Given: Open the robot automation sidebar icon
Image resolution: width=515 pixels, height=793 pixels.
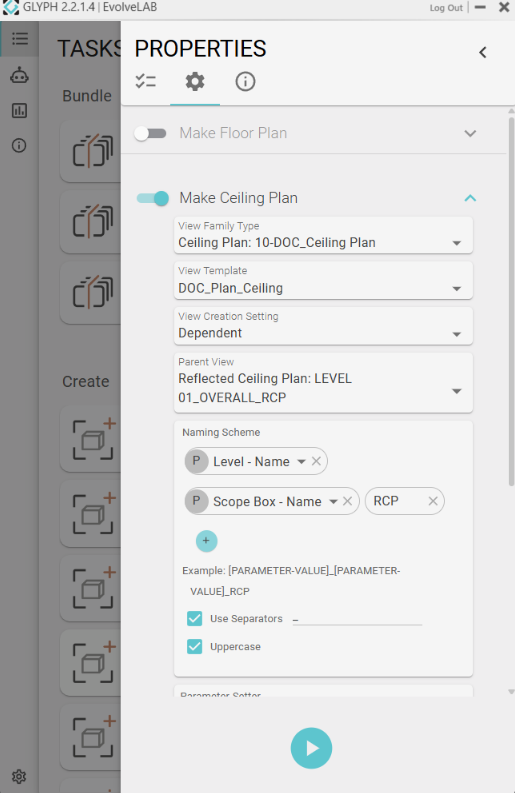Looking at the screenshot, I should pos(19,75).
